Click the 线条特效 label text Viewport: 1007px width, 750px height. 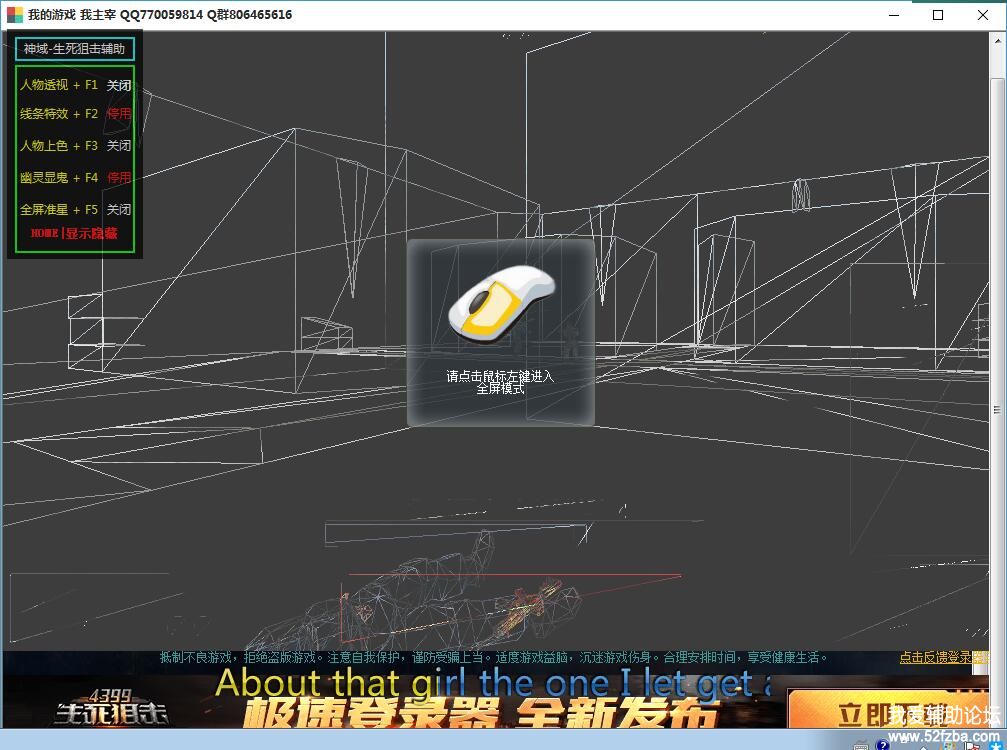click(x=44, y=114)
